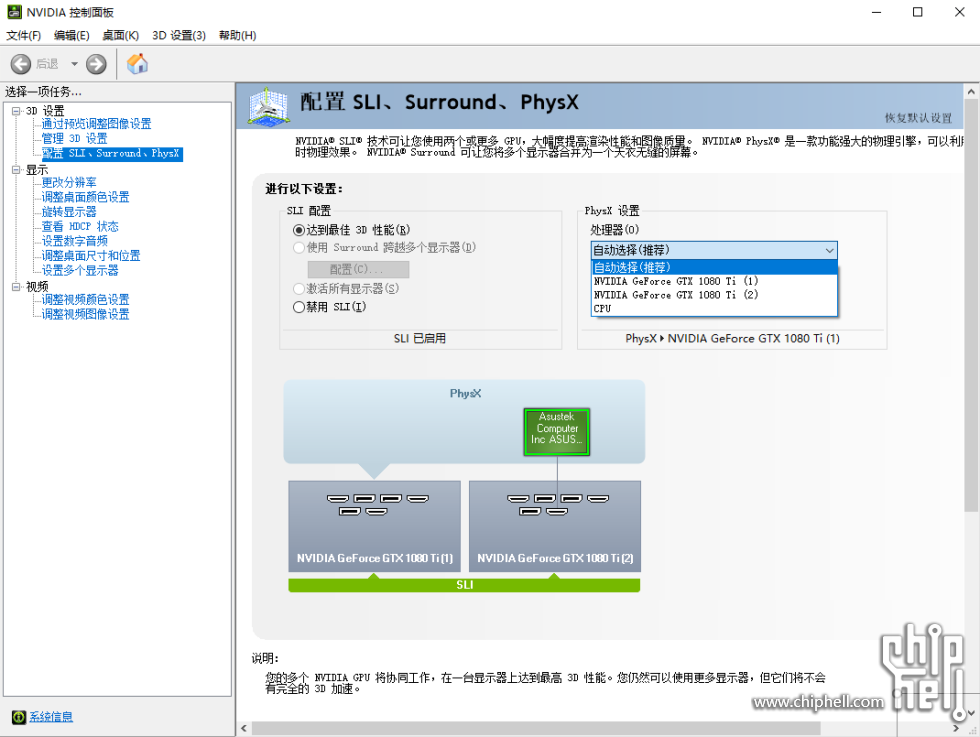Collapse the 显示 tree node
Screen dimensions: 980x737
(x=16, y=170)
